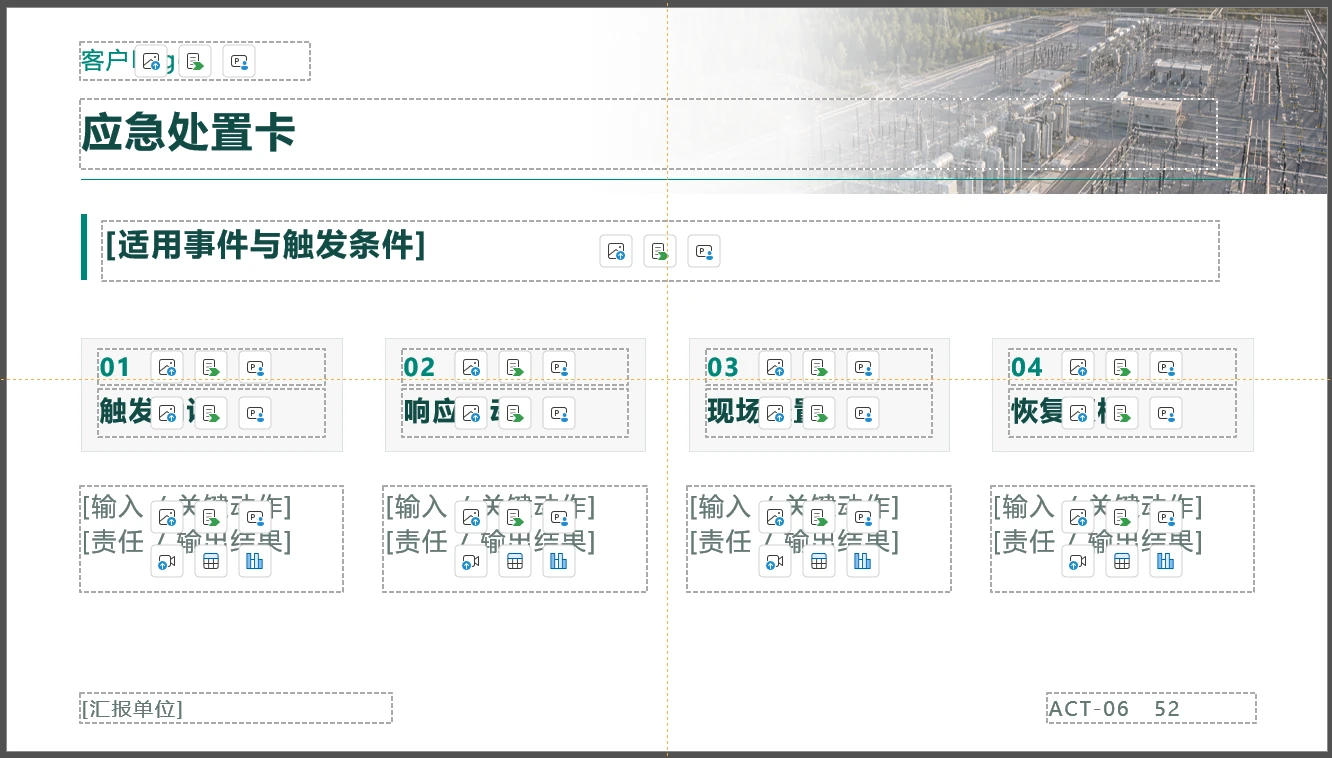Image resolution: width=1332 pixels, height=758 pixels.
Task: Click the picture icon on the 恢复 title
Action: point(1078,413)
